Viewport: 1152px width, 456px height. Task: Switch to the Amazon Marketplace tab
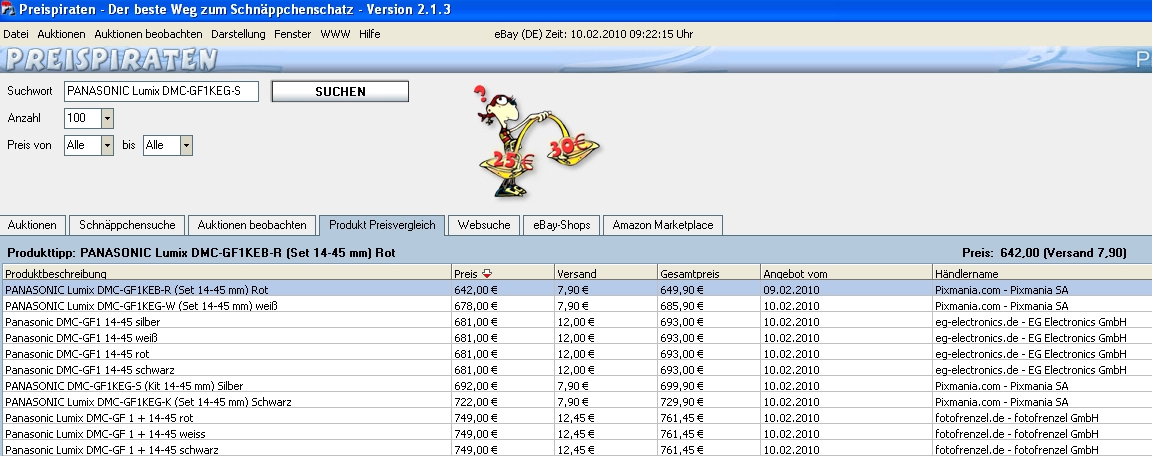(663, 225)
